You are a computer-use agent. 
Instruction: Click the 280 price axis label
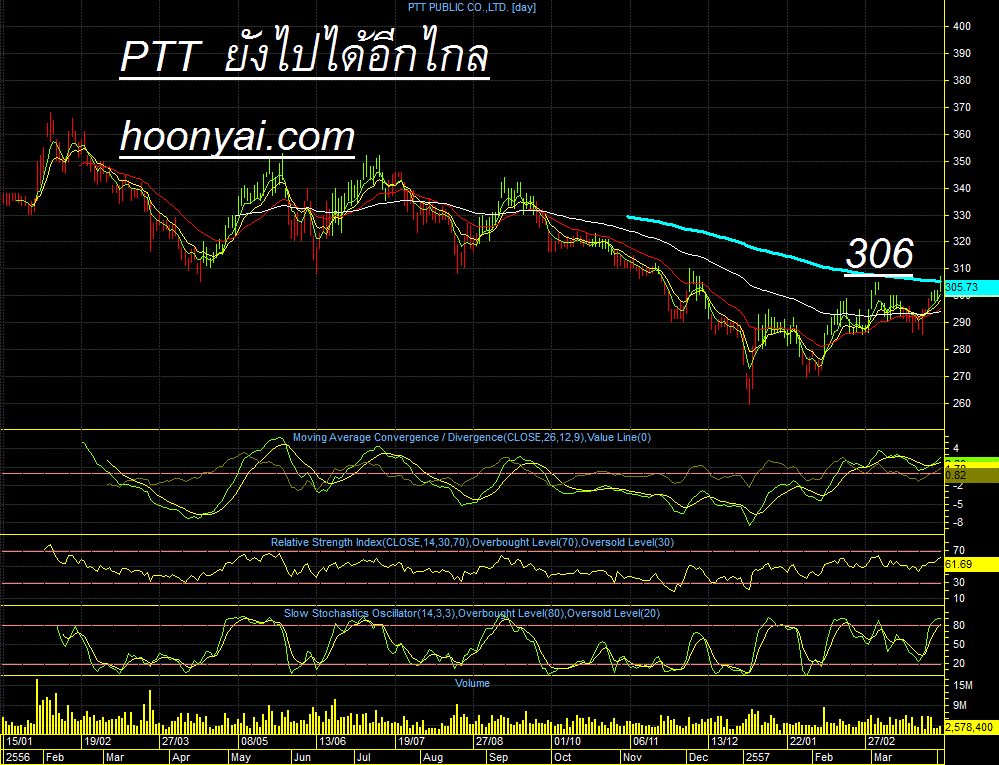coord(962,349)
